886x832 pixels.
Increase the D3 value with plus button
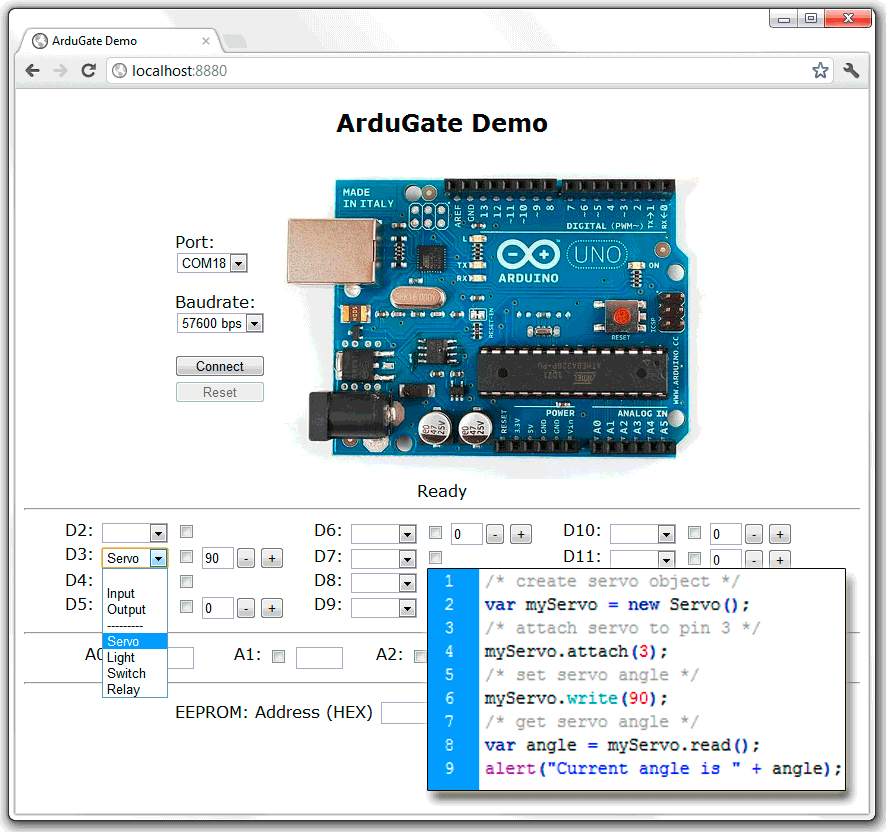[272, 558]
